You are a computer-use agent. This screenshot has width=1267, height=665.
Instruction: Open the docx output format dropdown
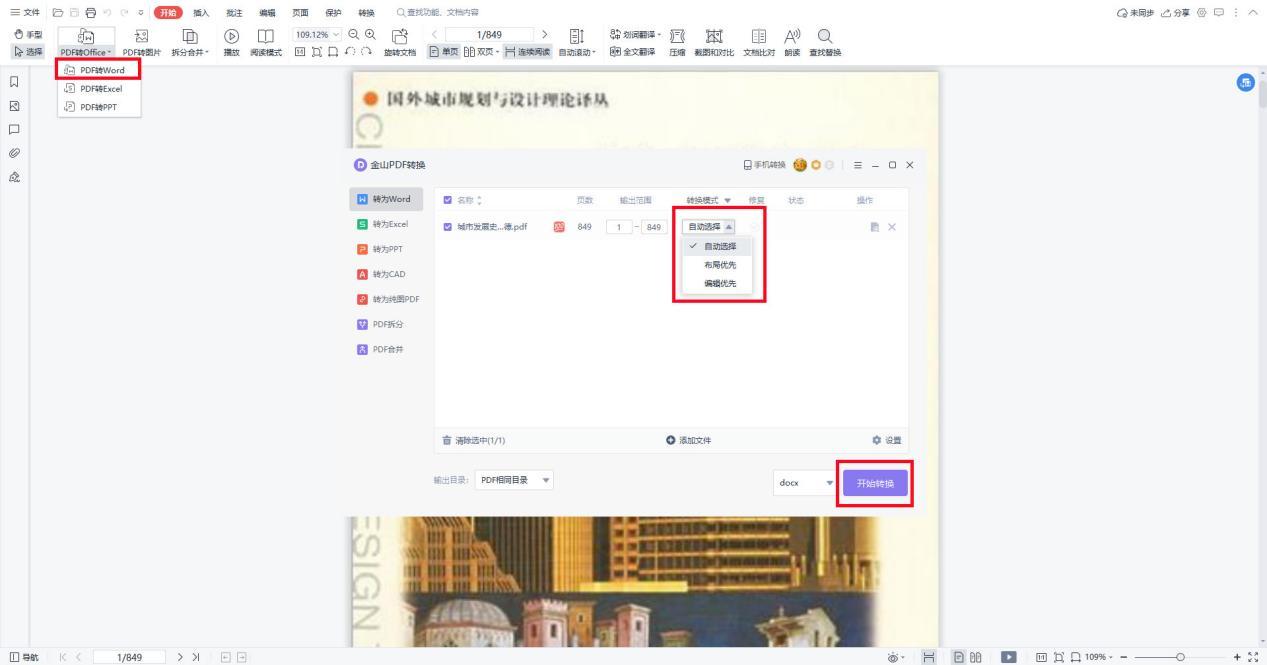(x=805, y=484)
